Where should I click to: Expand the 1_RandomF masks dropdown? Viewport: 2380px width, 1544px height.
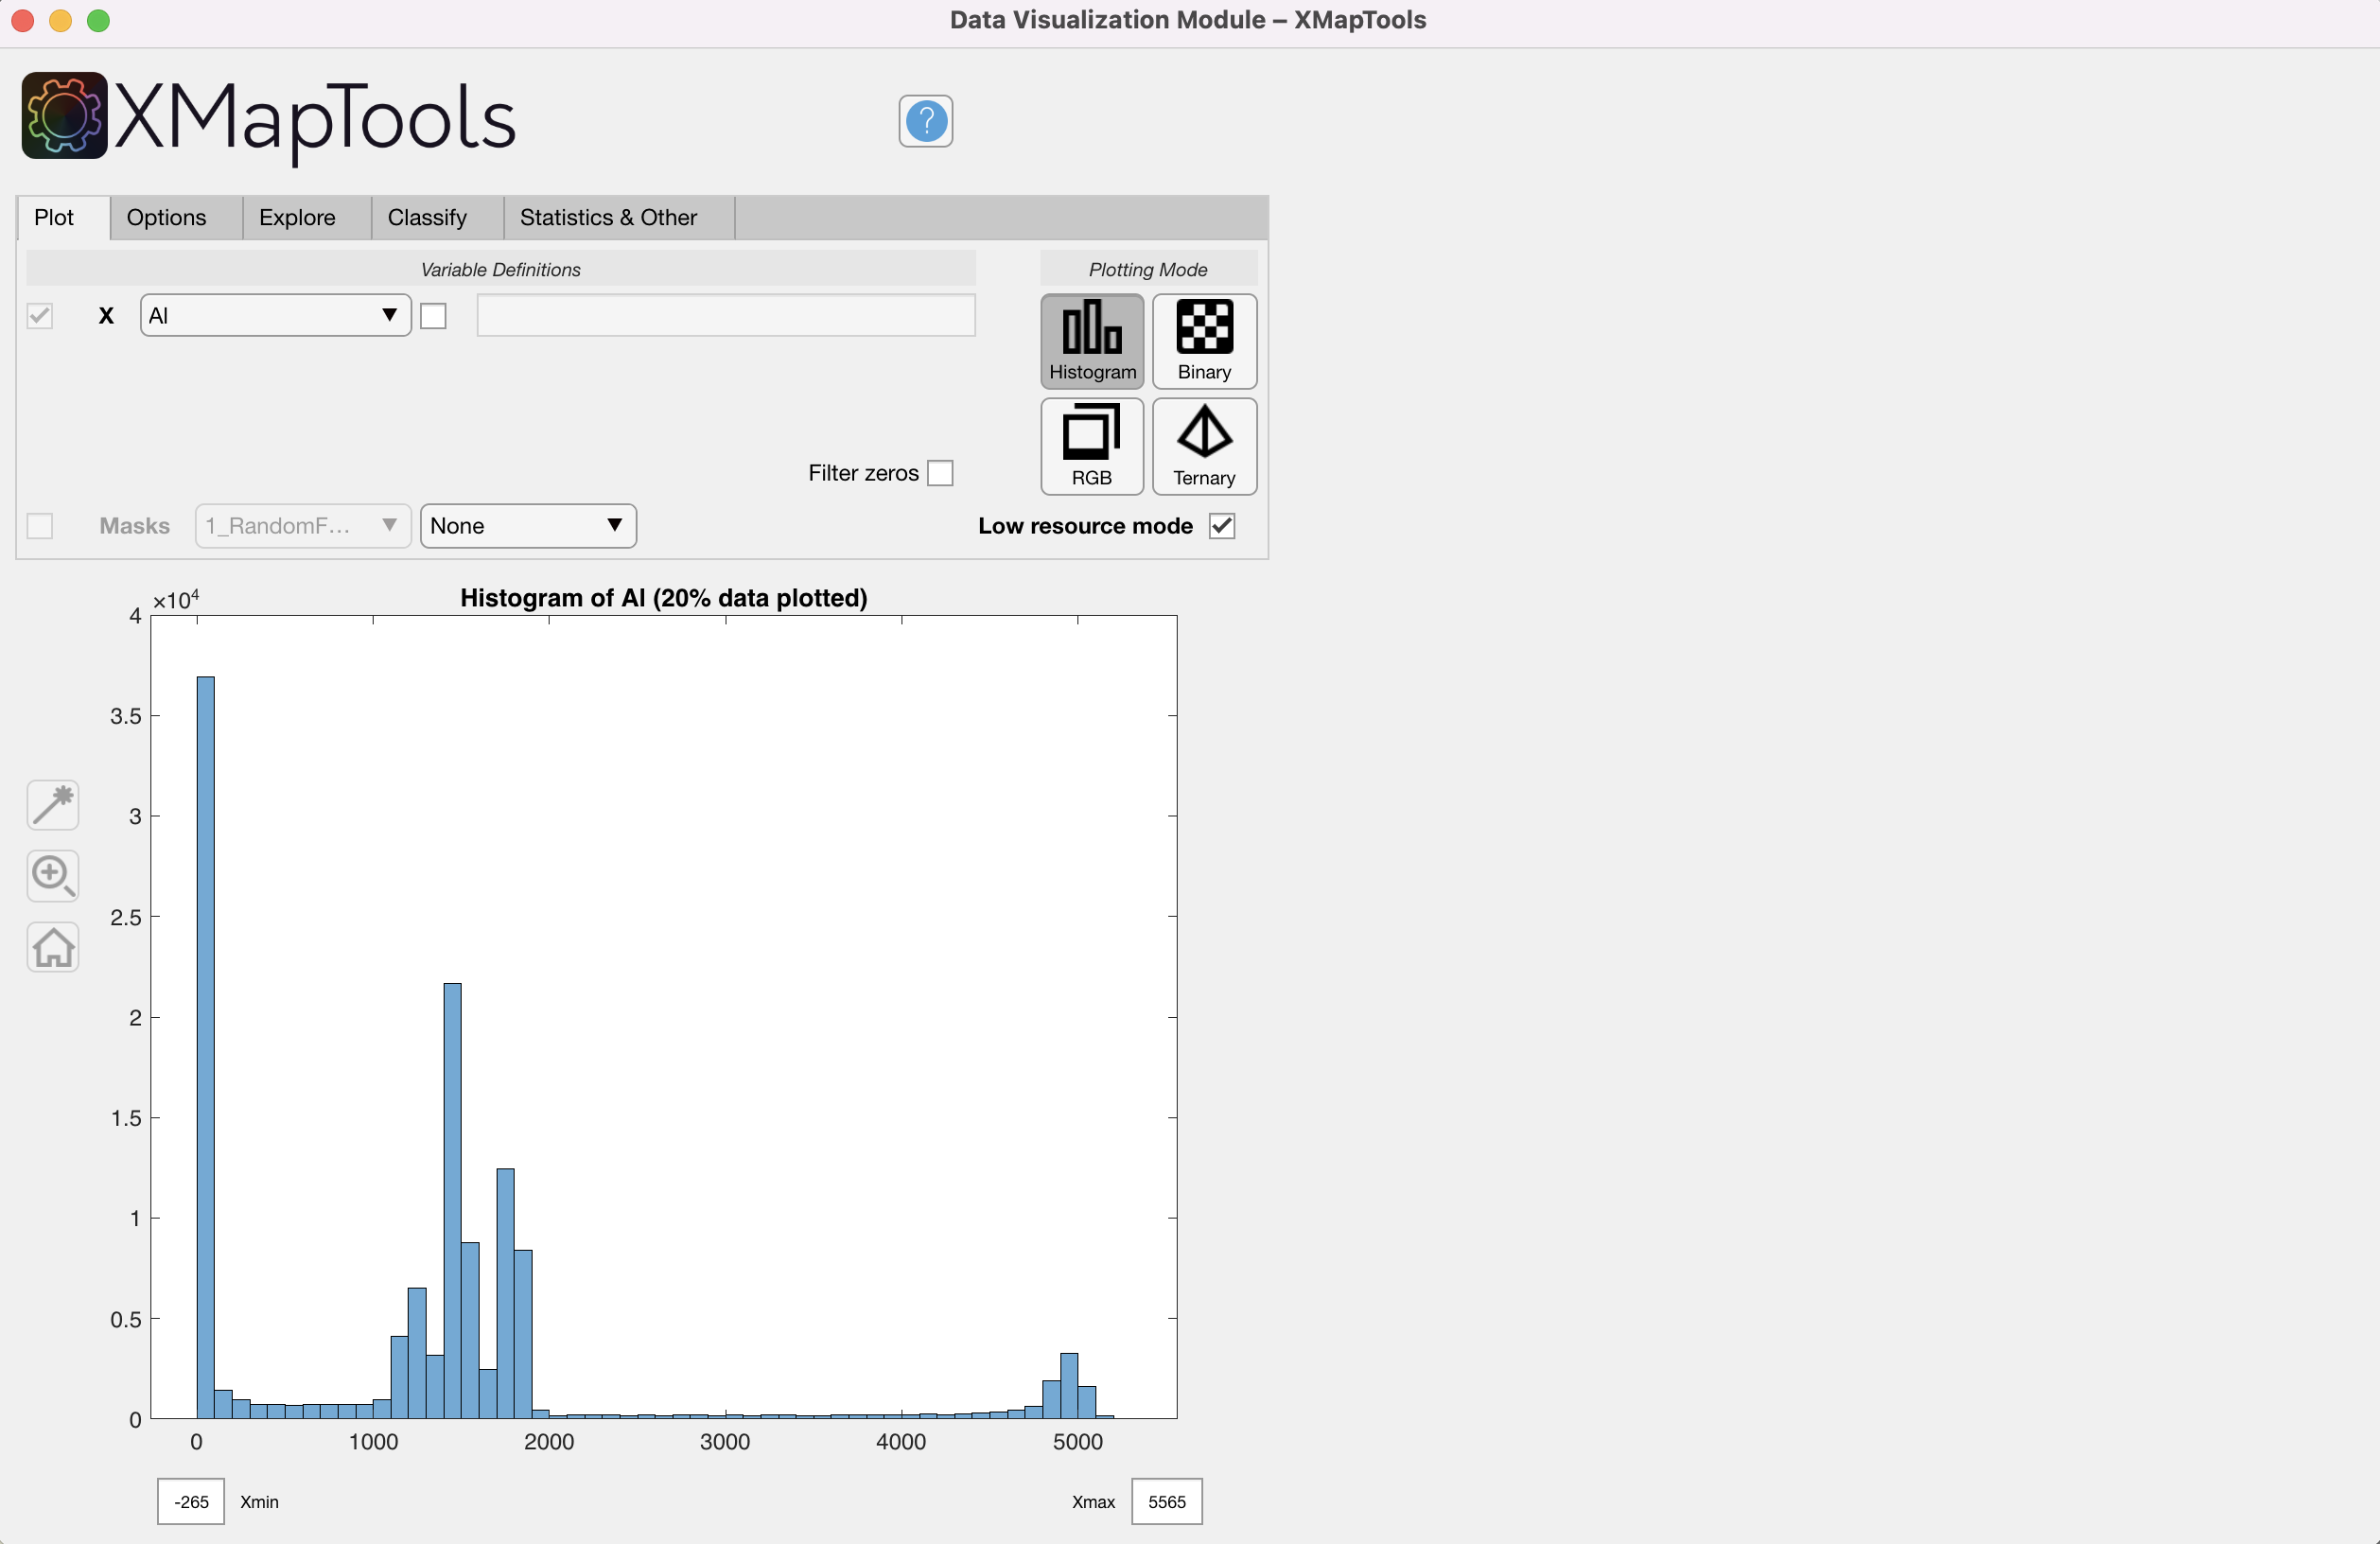tap(302, 525)
